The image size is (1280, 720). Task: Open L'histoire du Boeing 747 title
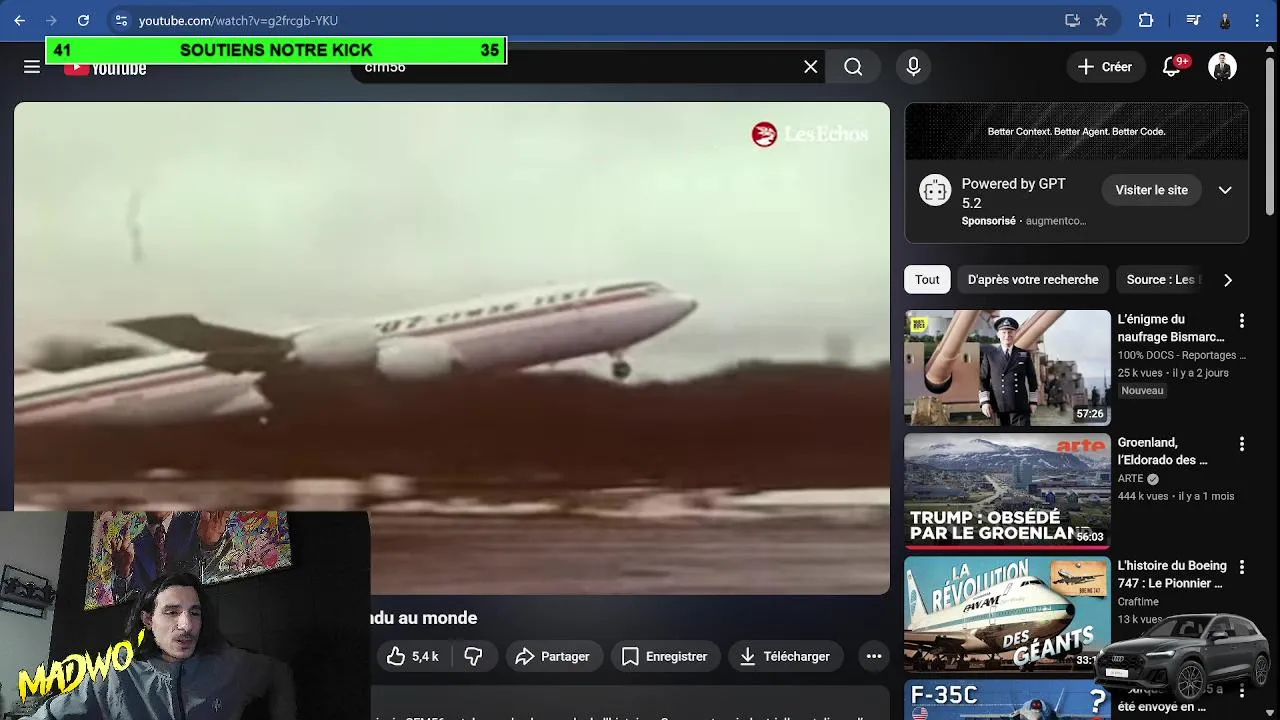1172,574
